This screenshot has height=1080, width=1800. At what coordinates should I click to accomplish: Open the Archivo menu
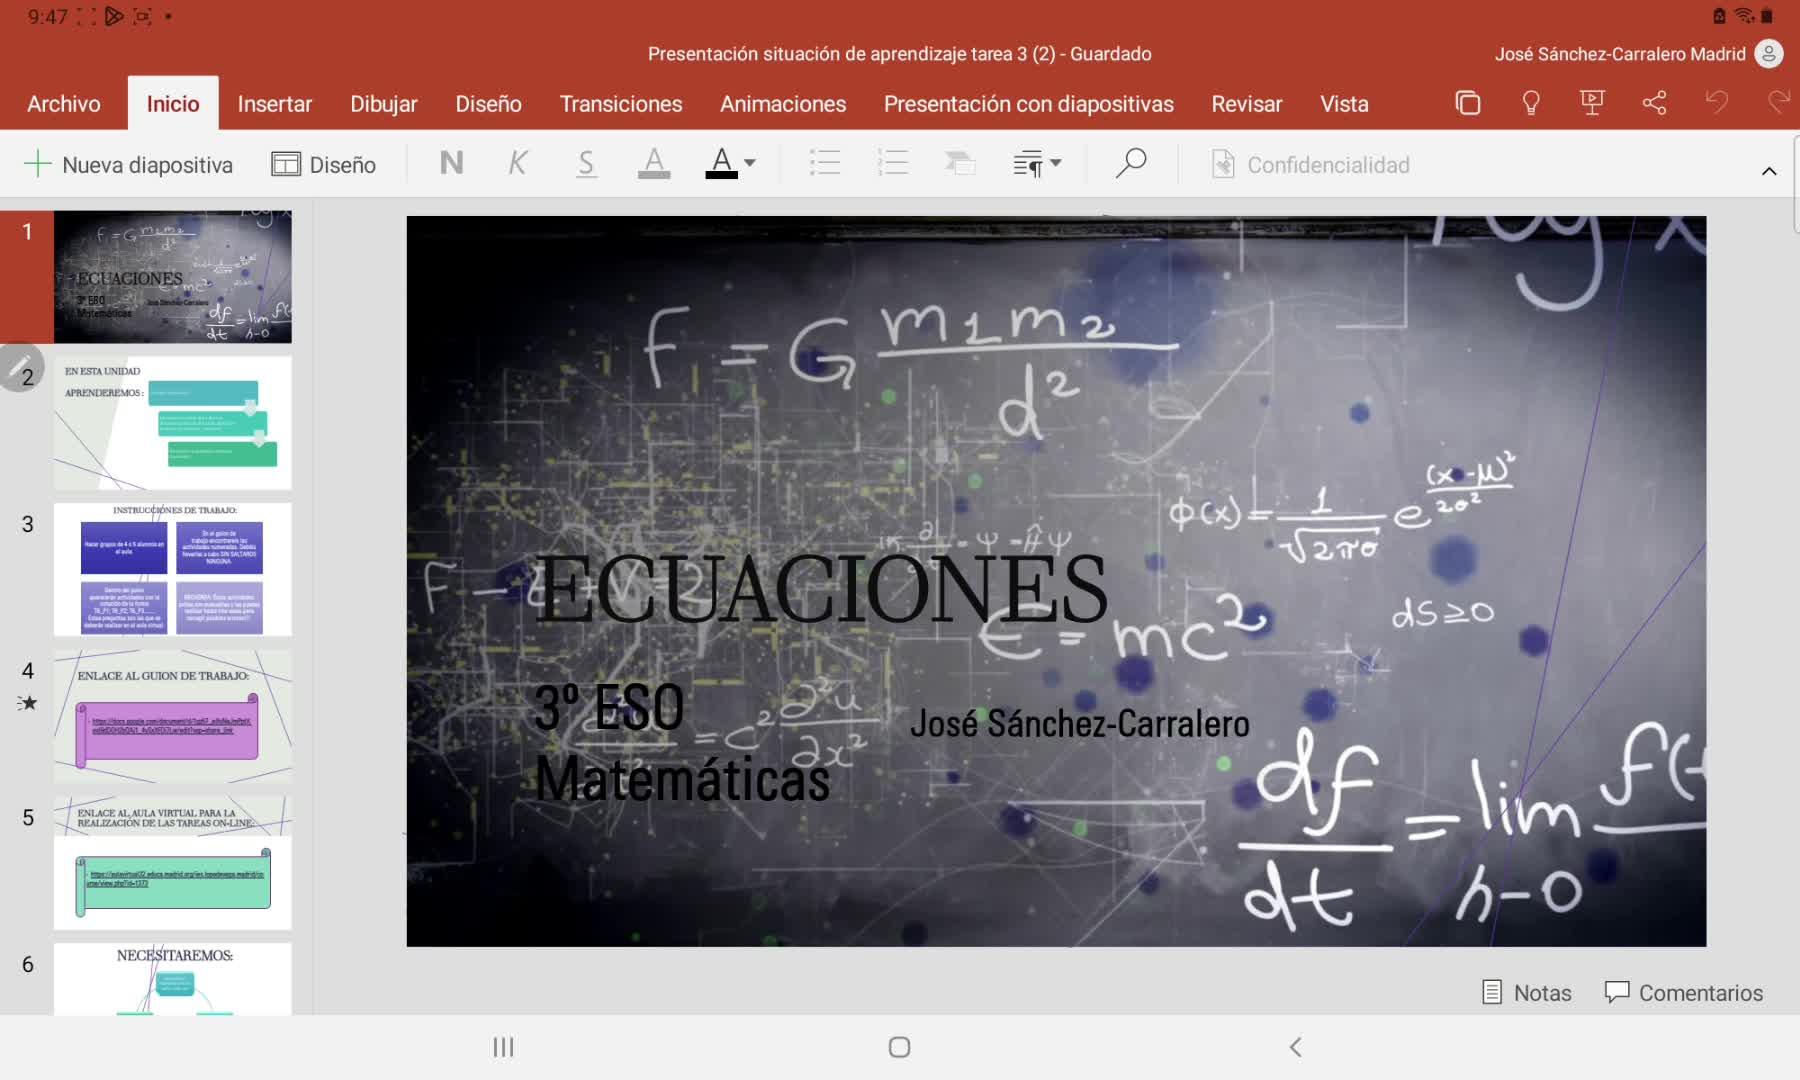64,104
